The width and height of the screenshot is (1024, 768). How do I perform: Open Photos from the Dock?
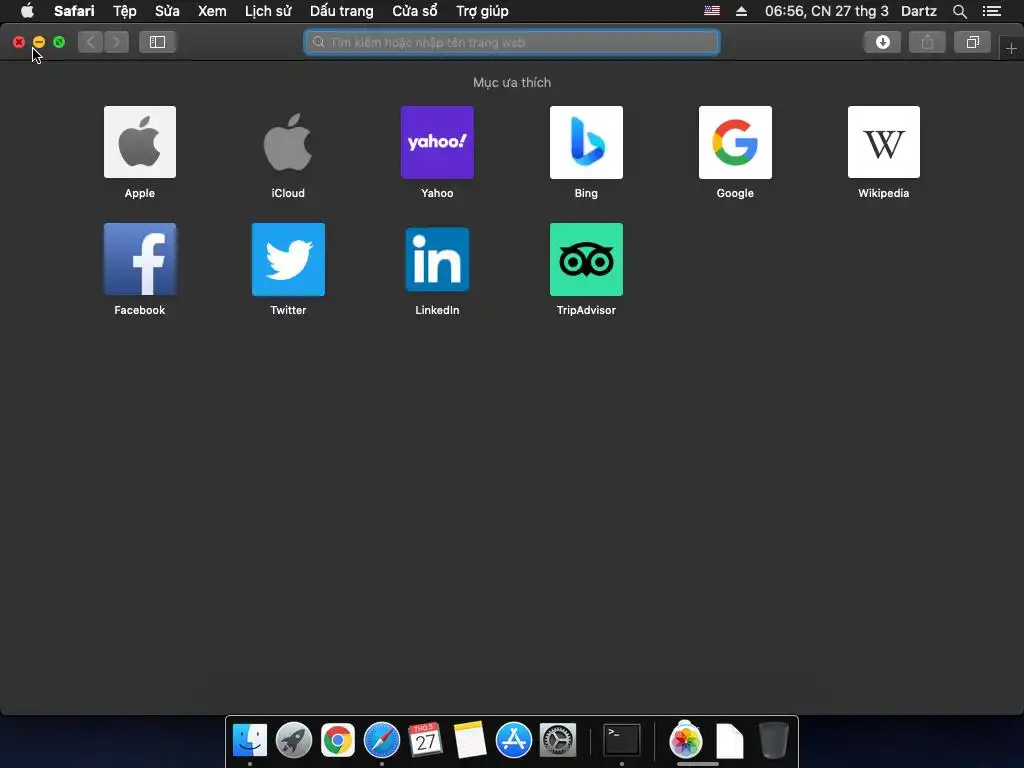686,741
